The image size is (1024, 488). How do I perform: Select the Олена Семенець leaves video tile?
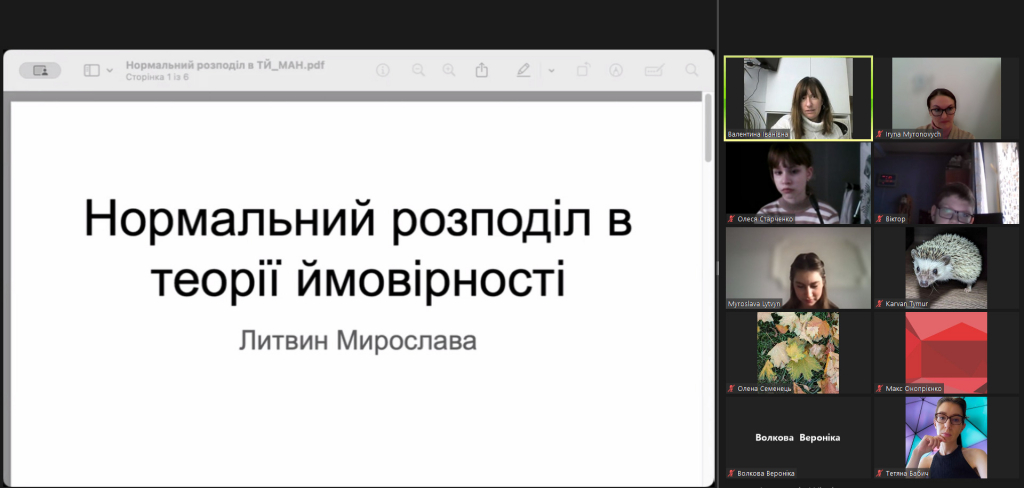pos(798,351)
